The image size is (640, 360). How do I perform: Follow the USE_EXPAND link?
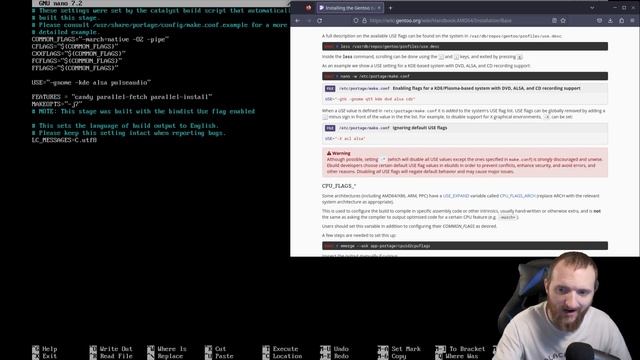pyautogui.click(x=456, y=196)
